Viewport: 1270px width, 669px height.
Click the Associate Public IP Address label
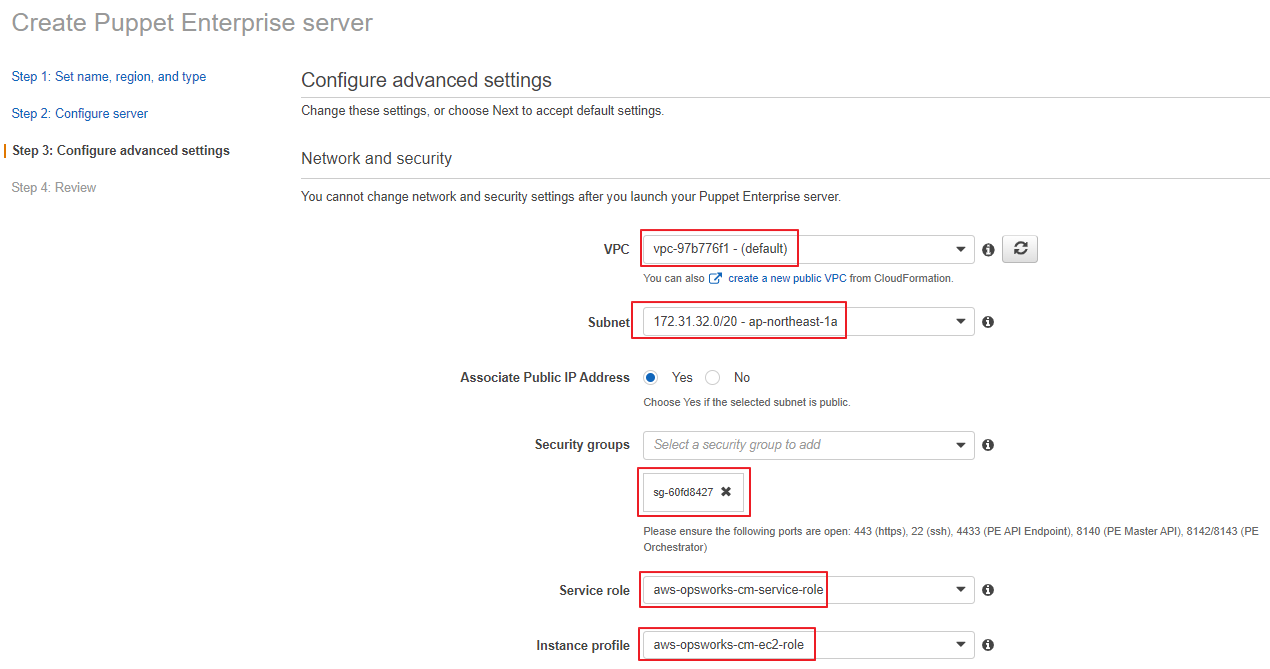[545, 378]
